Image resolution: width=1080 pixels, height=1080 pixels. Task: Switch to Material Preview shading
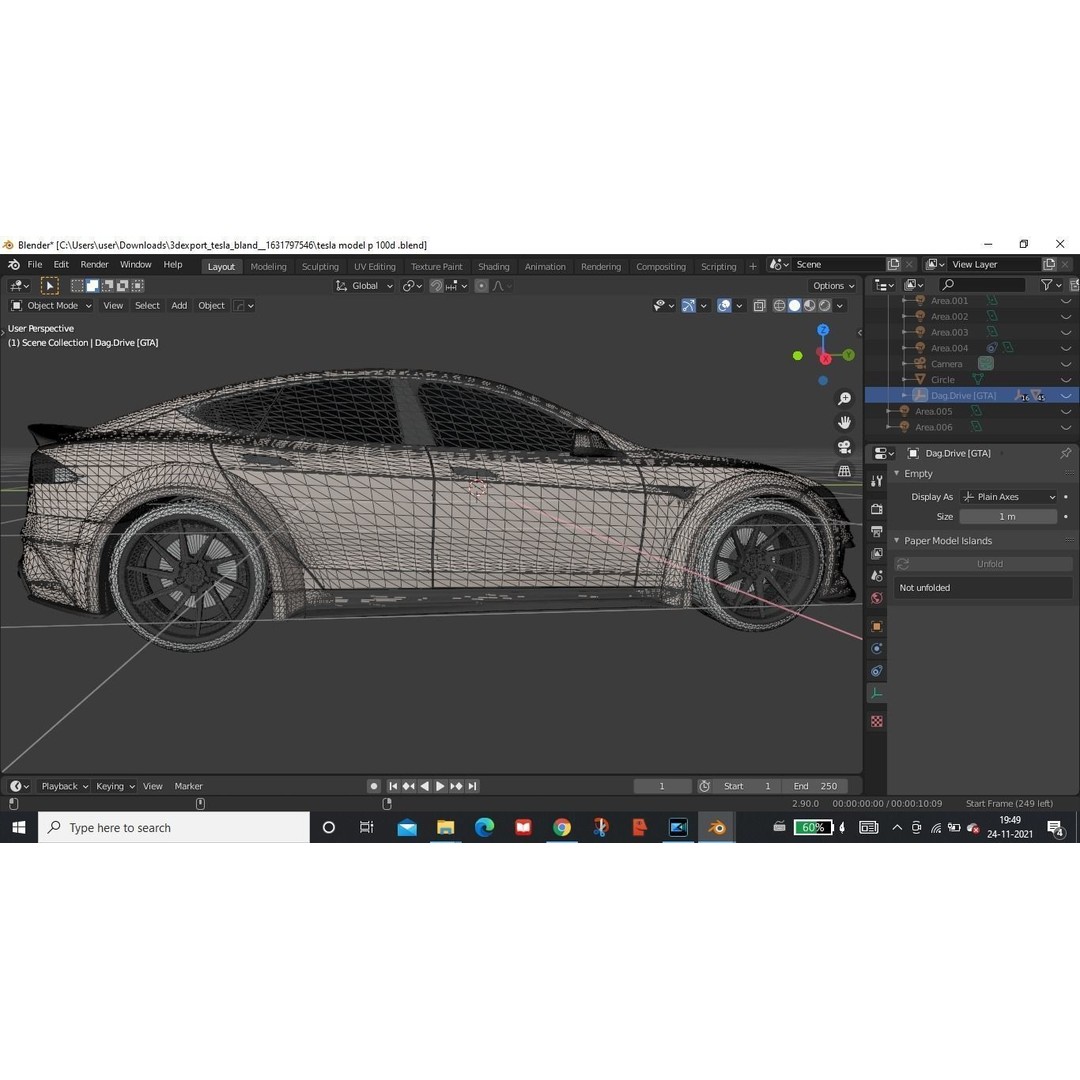click(809, 305)
